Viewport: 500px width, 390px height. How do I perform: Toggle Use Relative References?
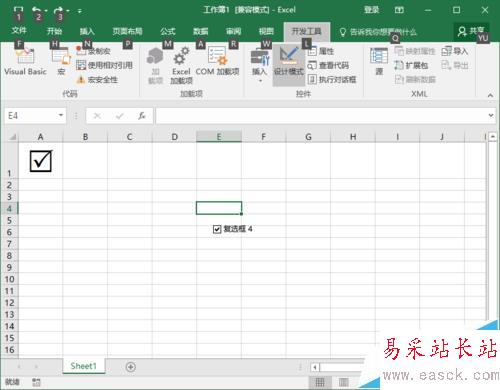pyautogui.click(x=104, y=65)
